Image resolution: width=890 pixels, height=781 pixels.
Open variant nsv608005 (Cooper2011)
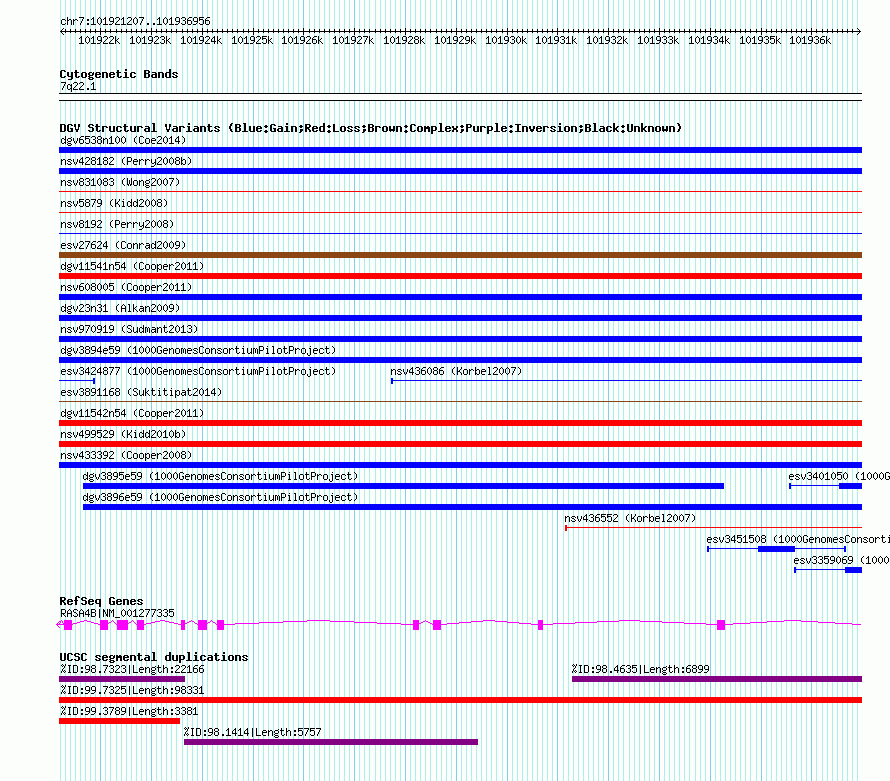pyautogui.click(x=126, y=287)
